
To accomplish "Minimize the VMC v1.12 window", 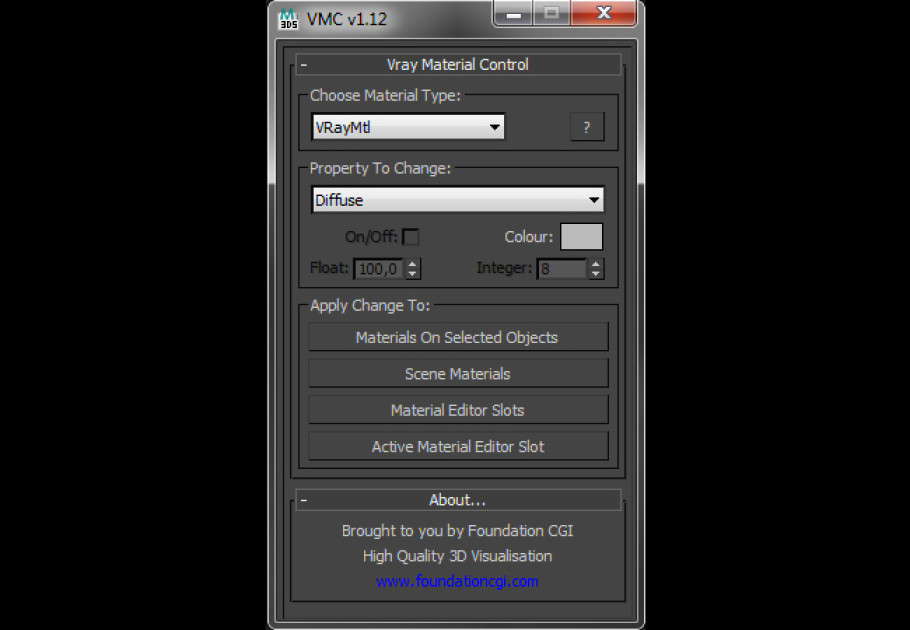I will 513,14.
